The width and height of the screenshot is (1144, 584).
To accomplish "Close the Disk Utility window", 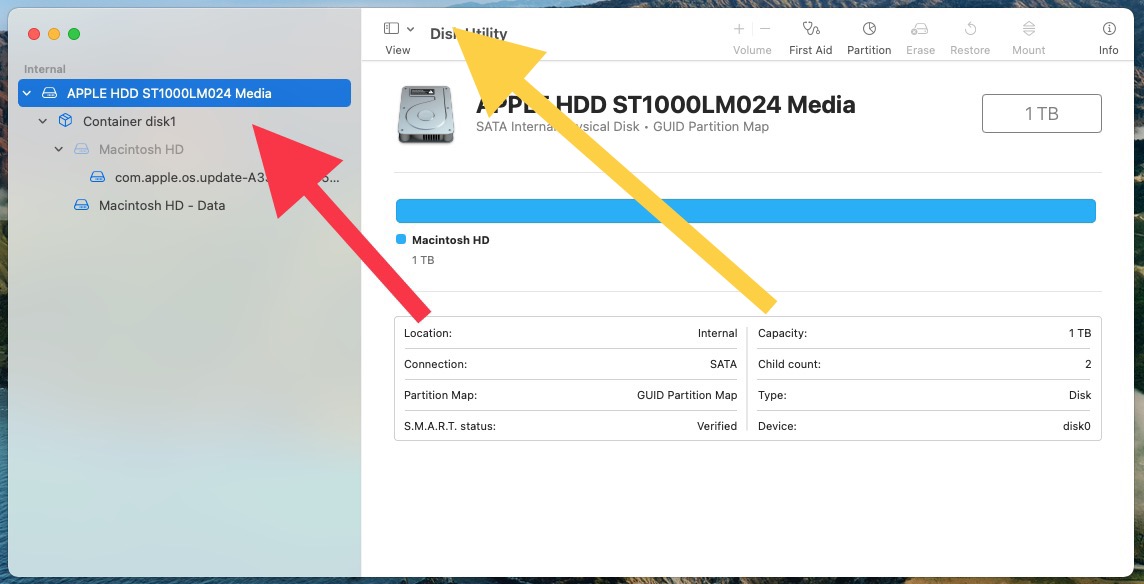I will click(34, 34).
